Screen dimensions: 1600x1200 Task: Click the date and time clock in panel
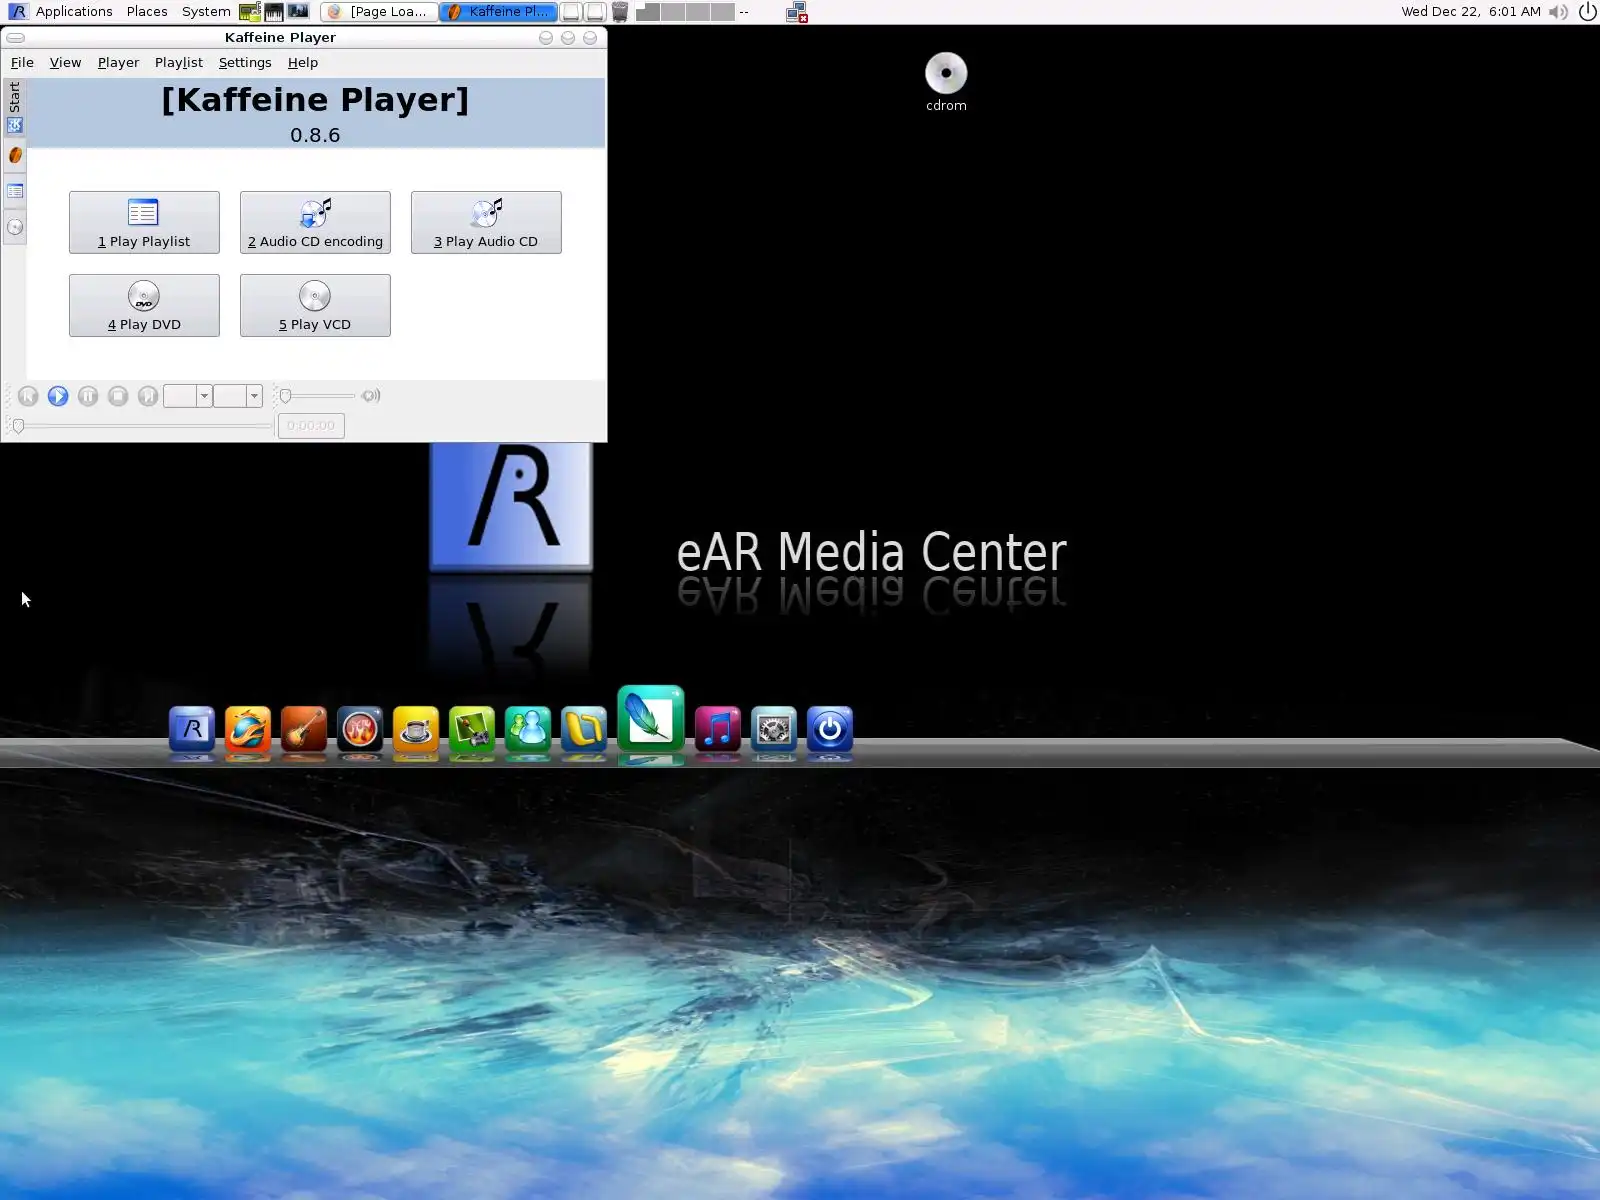point(1471,12)
